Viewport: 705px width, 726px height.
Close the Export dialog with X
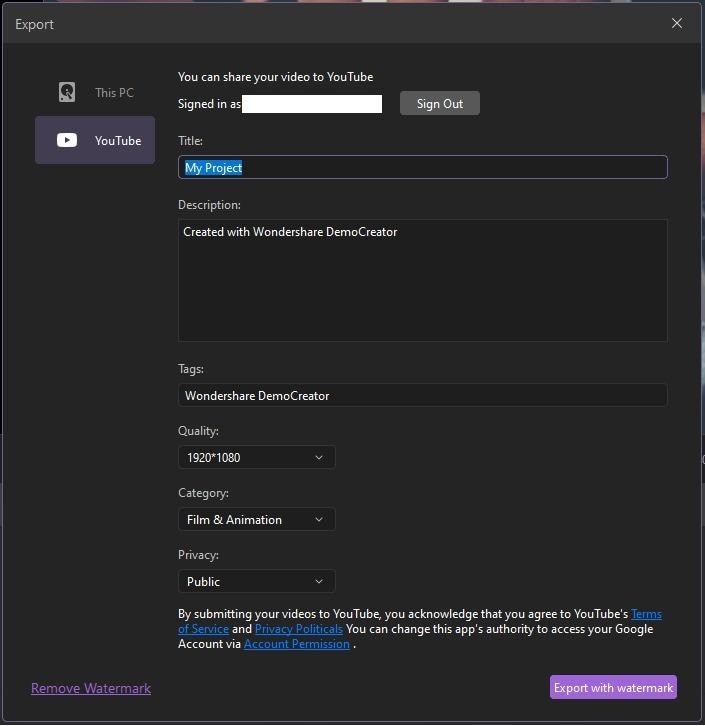pyautogui.click(x=677, y=23)
